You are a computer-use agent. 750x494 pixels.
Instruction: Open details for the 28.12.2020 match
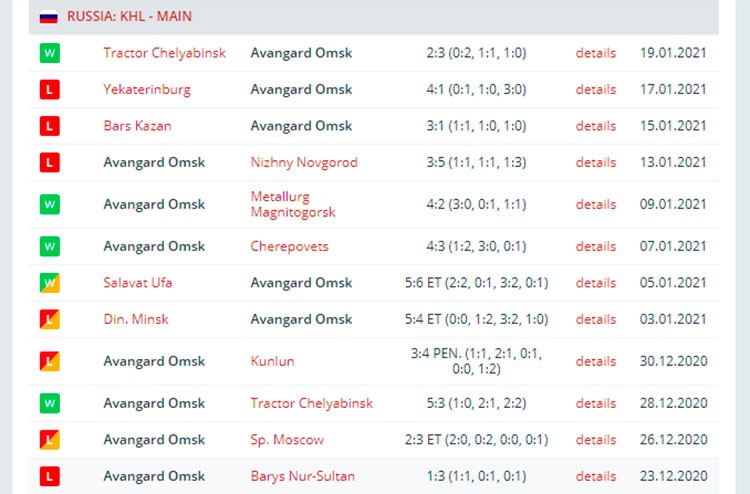596,404
